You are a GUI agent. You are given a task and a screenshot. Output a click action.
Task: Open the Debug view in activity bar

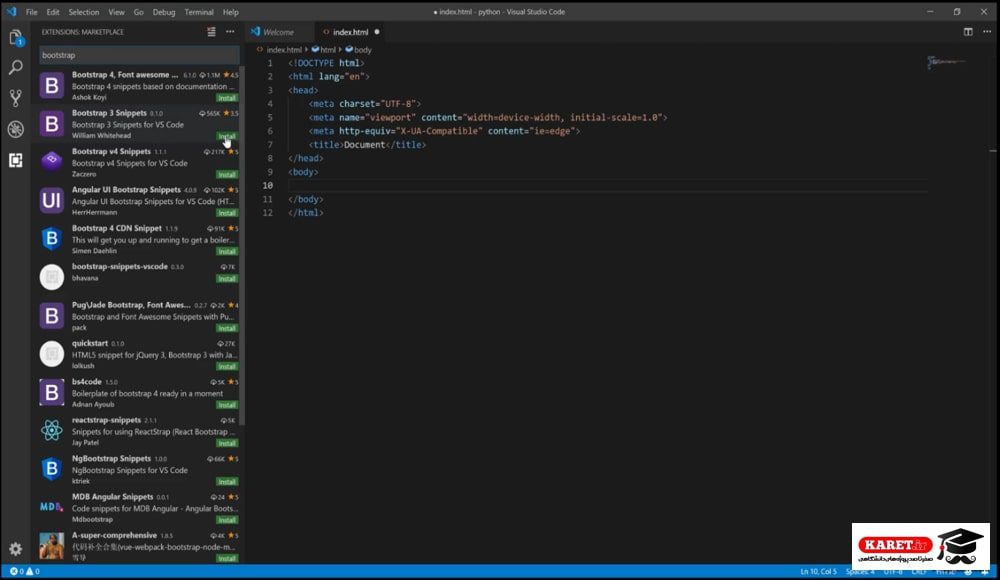pos(16,129)
